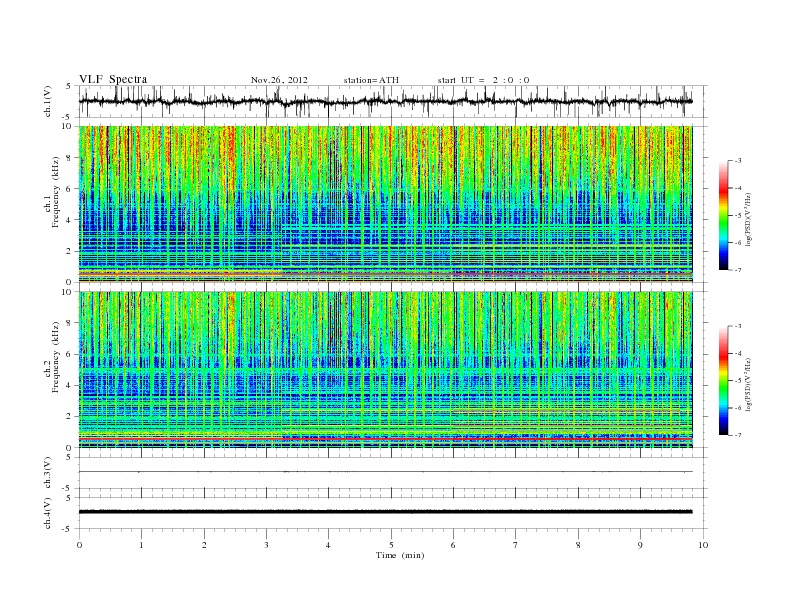792x612 pixels.
Task: Click the "ch.1(V)" axis label
Action: pos(48,102)
